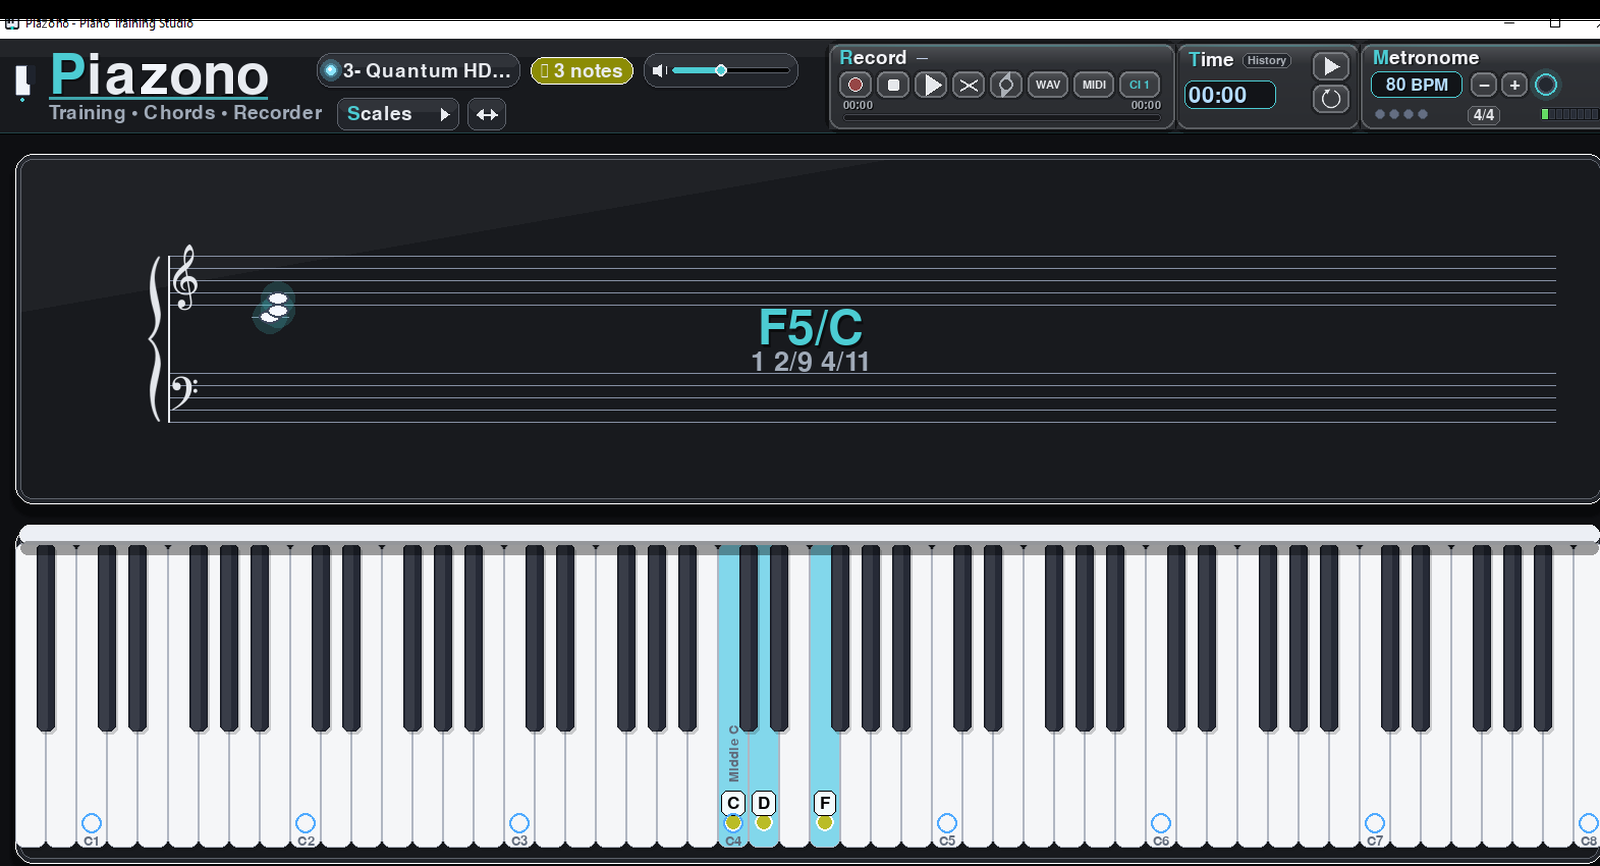Open the Time History
Screen dimensions: 1600x866
pyautogui.click(x=1266, y=60)
